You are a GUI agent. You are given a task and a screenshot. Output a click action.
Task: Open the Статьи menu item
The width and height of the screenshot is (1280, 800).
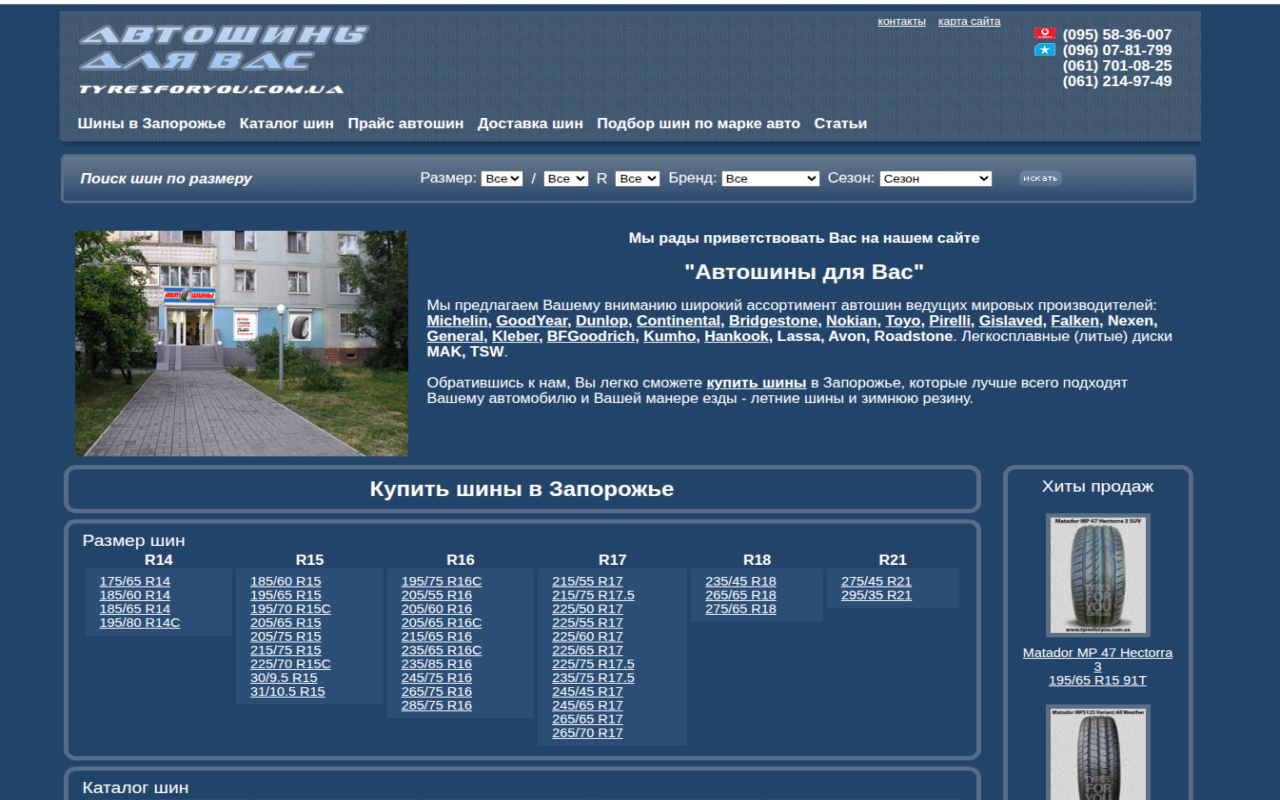coord(840,123)
